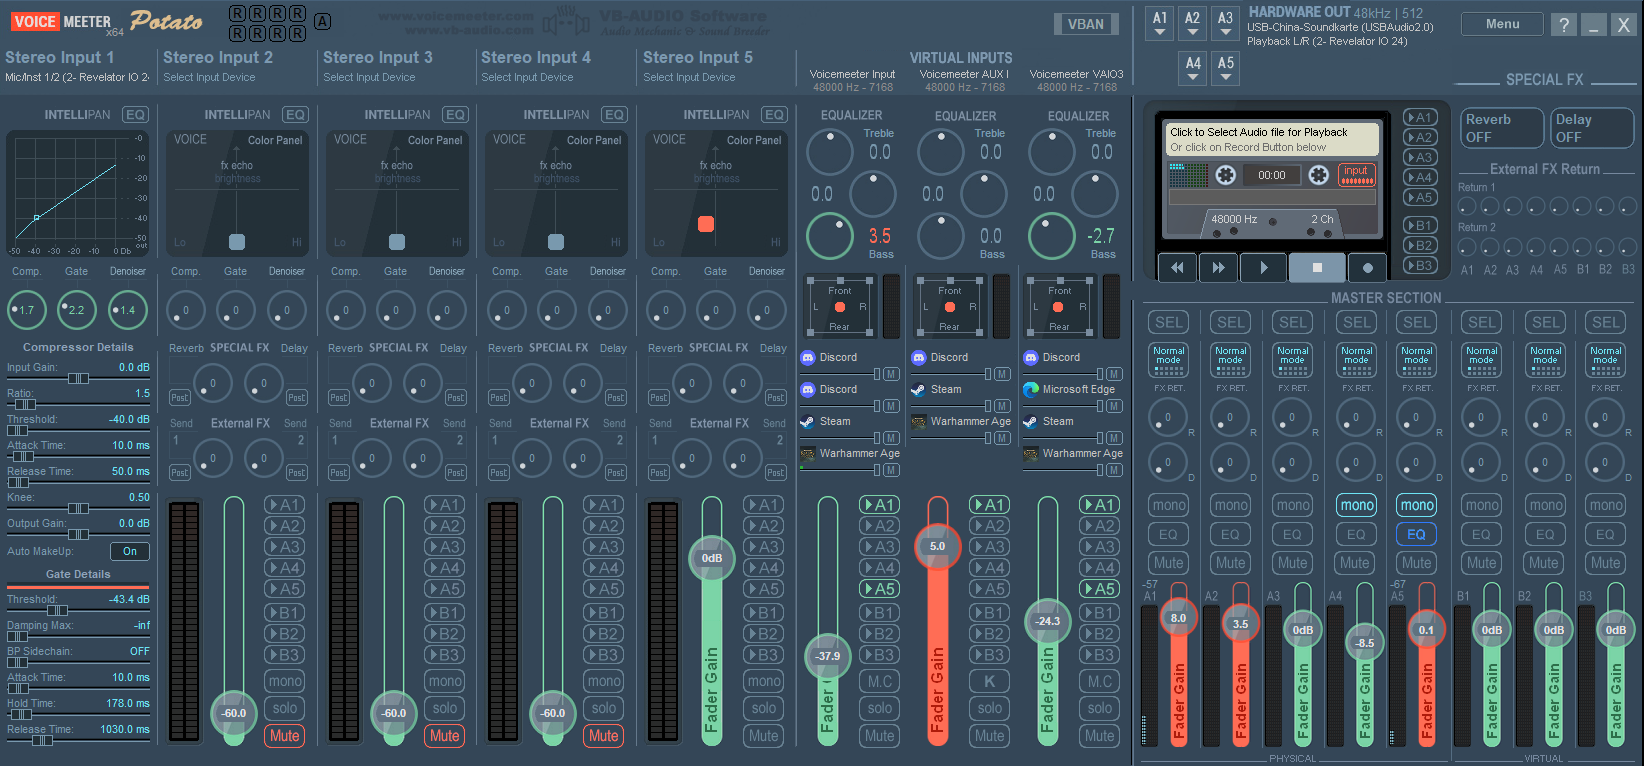Route recorder to bus A1 beside cassette
The height and width of the screenshot is (766, 1644).
click(1420, 117)
